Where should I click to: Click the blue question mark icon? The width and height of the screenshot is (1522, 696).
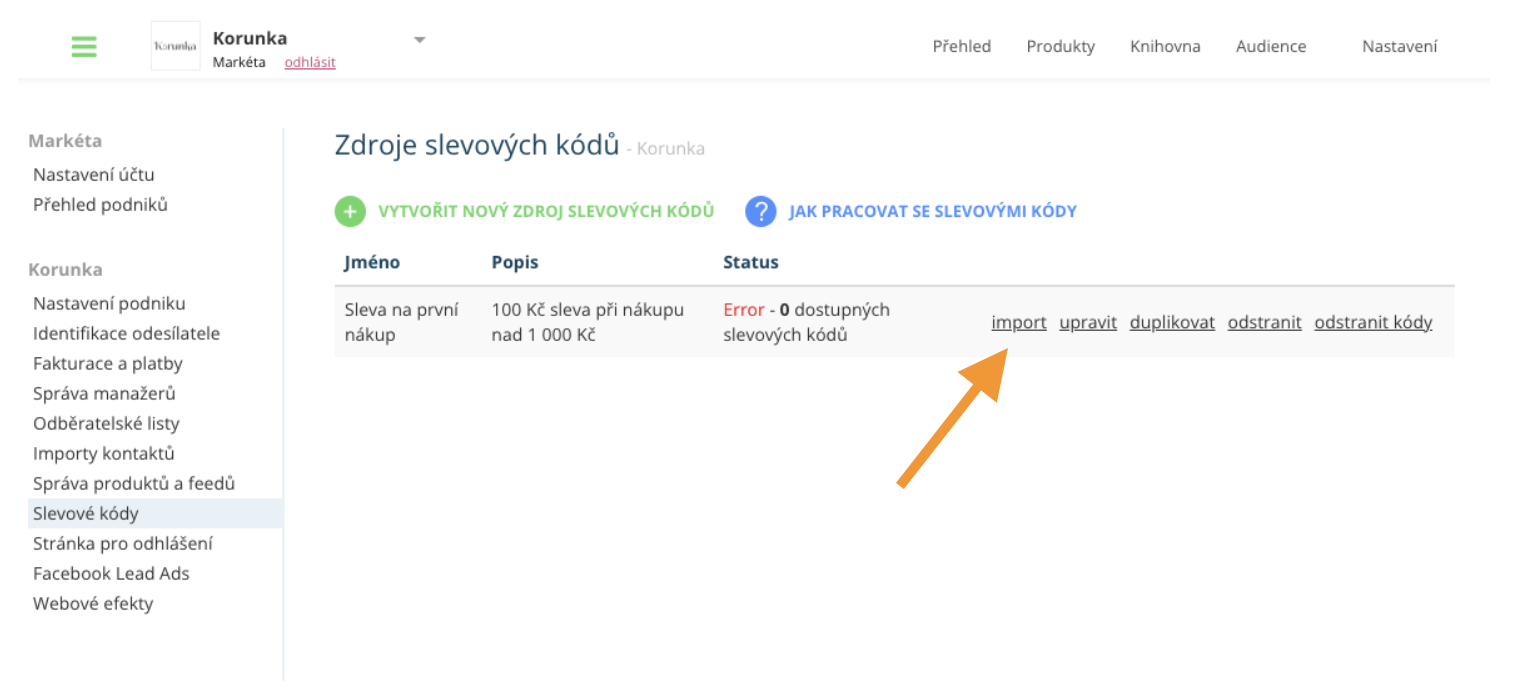[761, 212]
